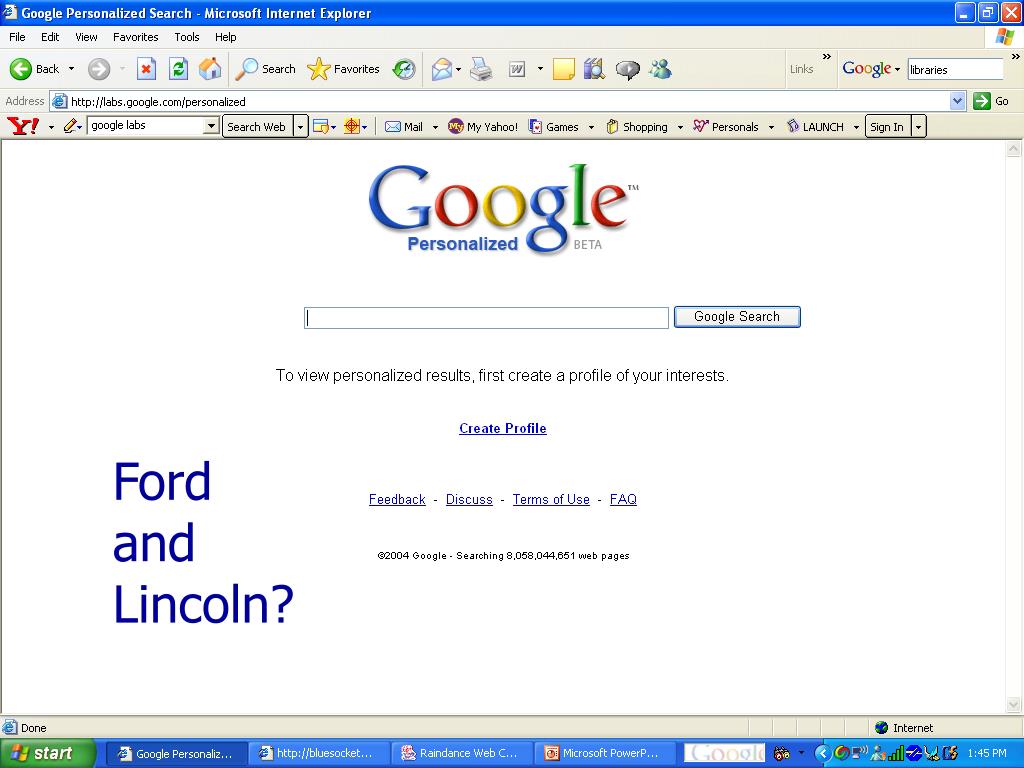Stop page loading with the red X icon
This screenshot has height=768, width=1024.
click(x=146, y=69)
